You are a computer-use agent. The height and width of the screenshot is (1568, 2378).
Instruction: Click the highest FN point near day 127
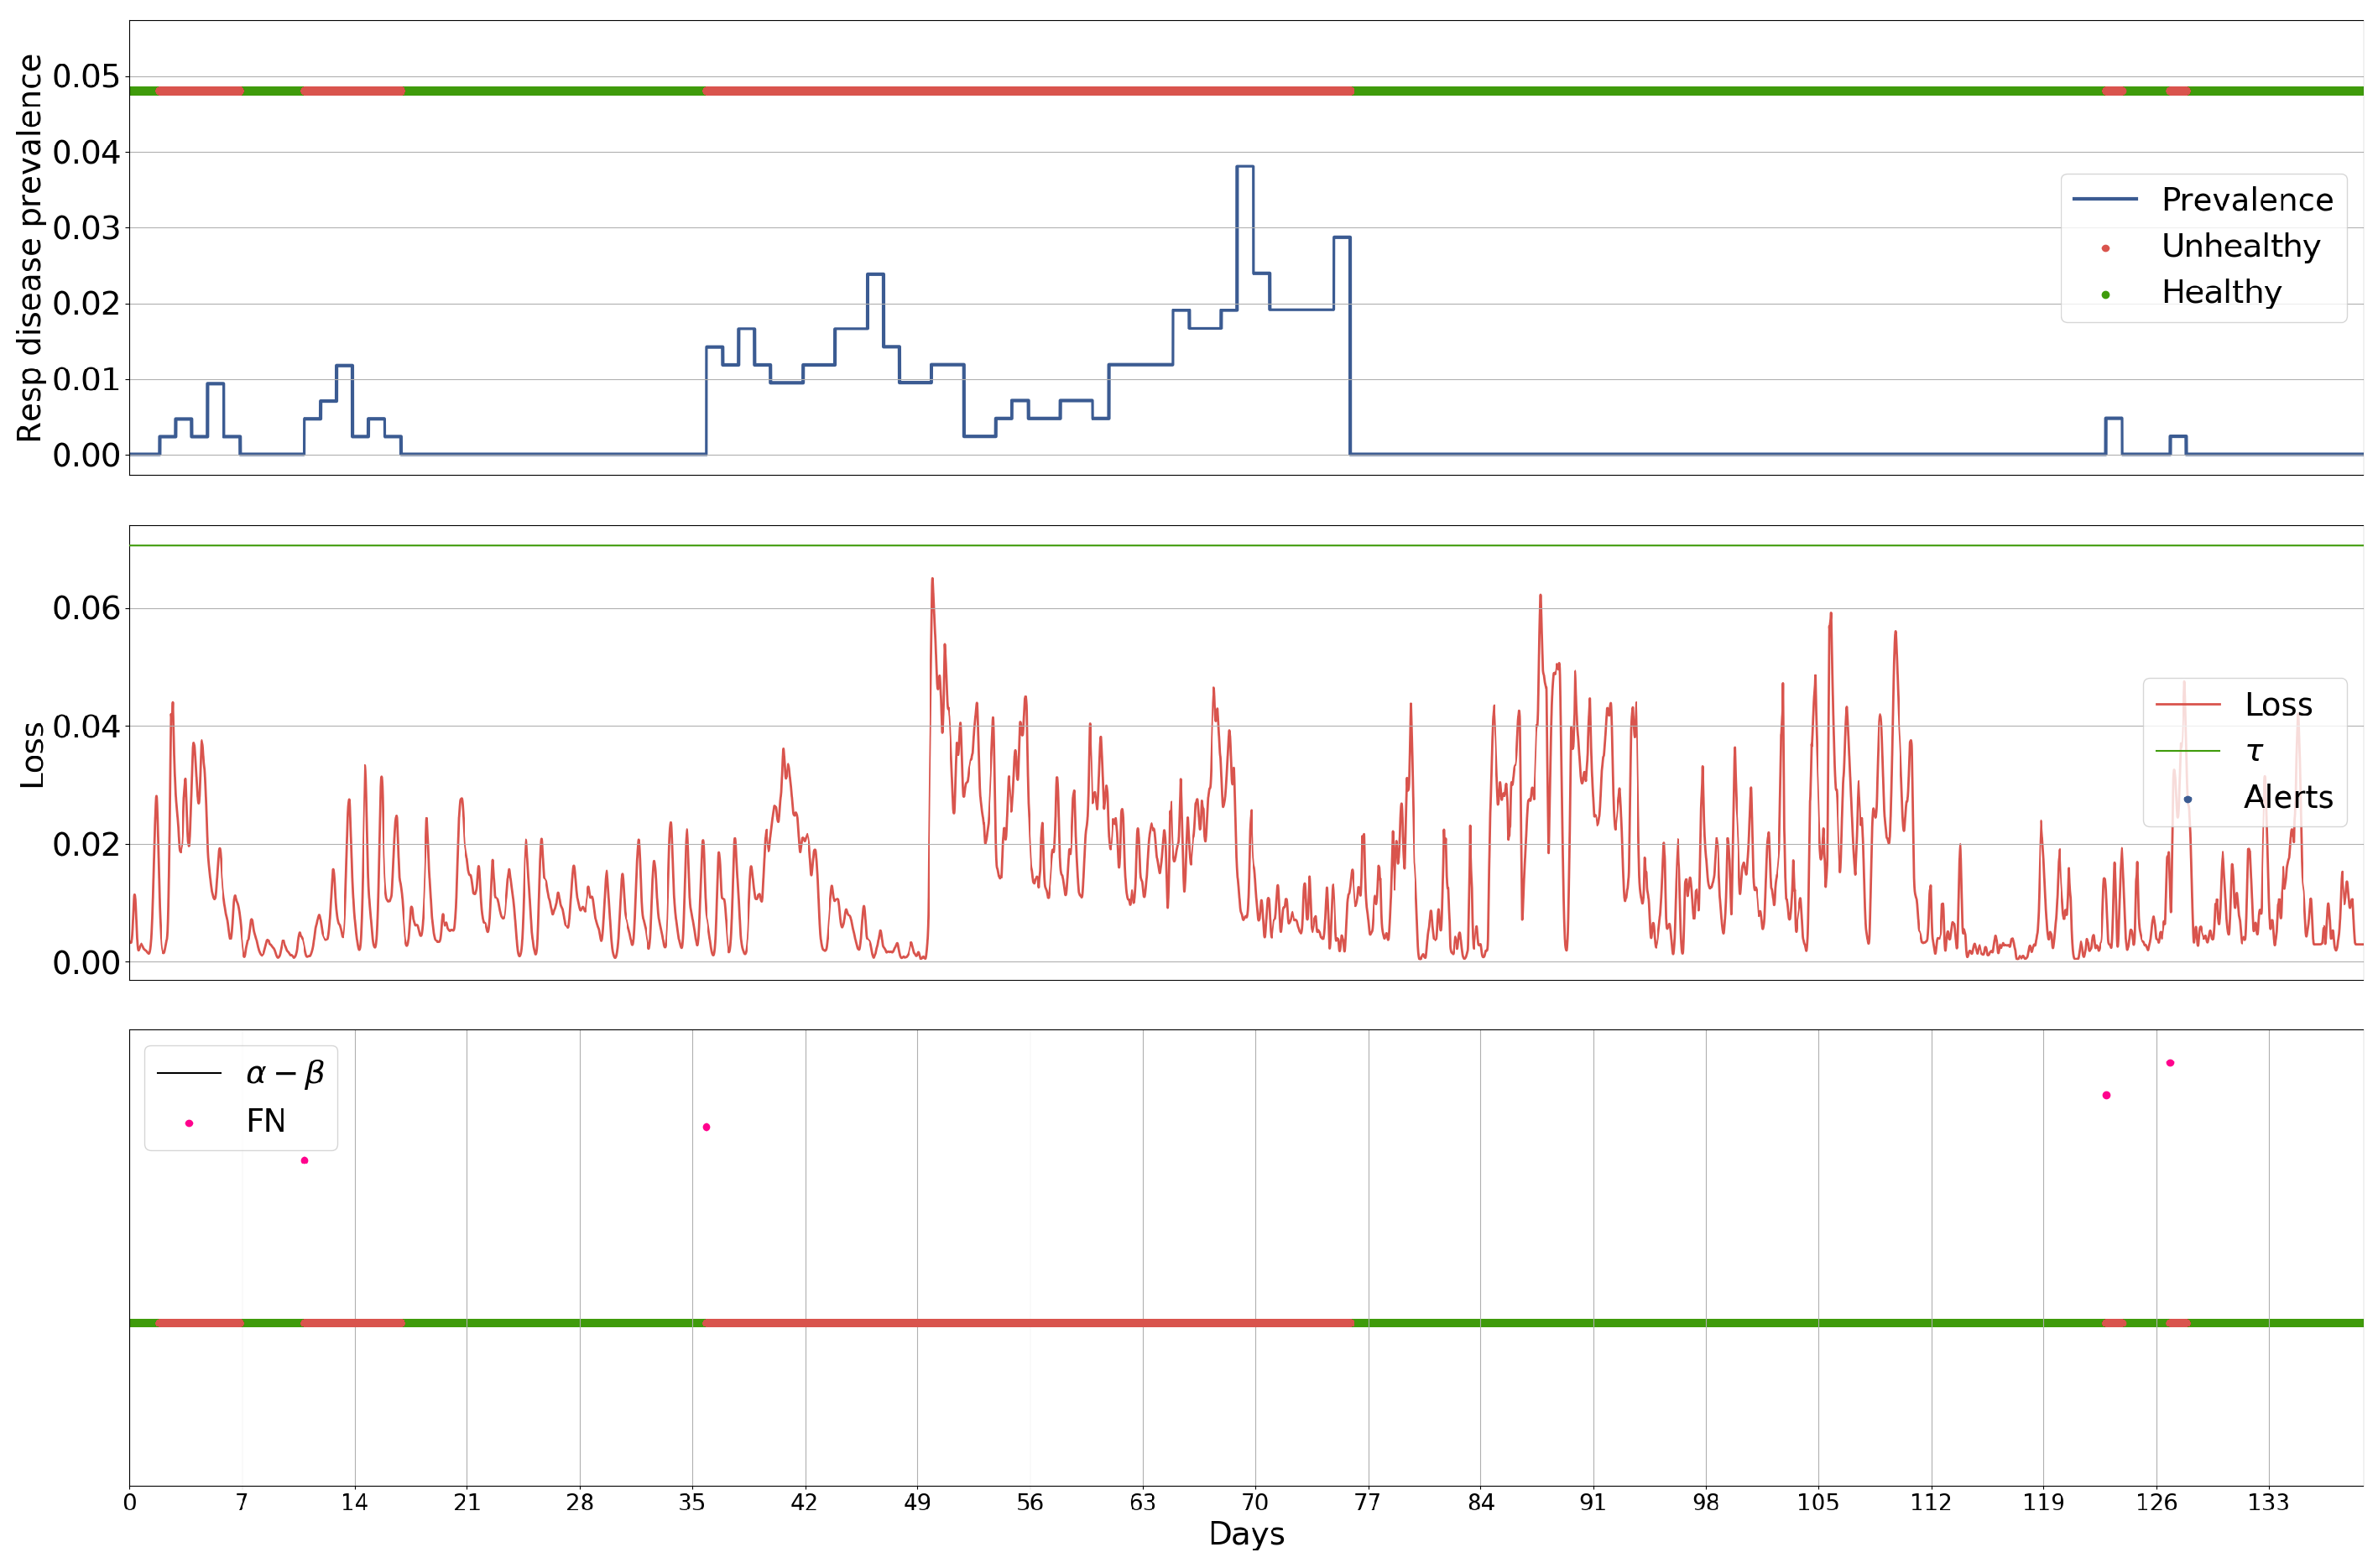point(2170,1063)
